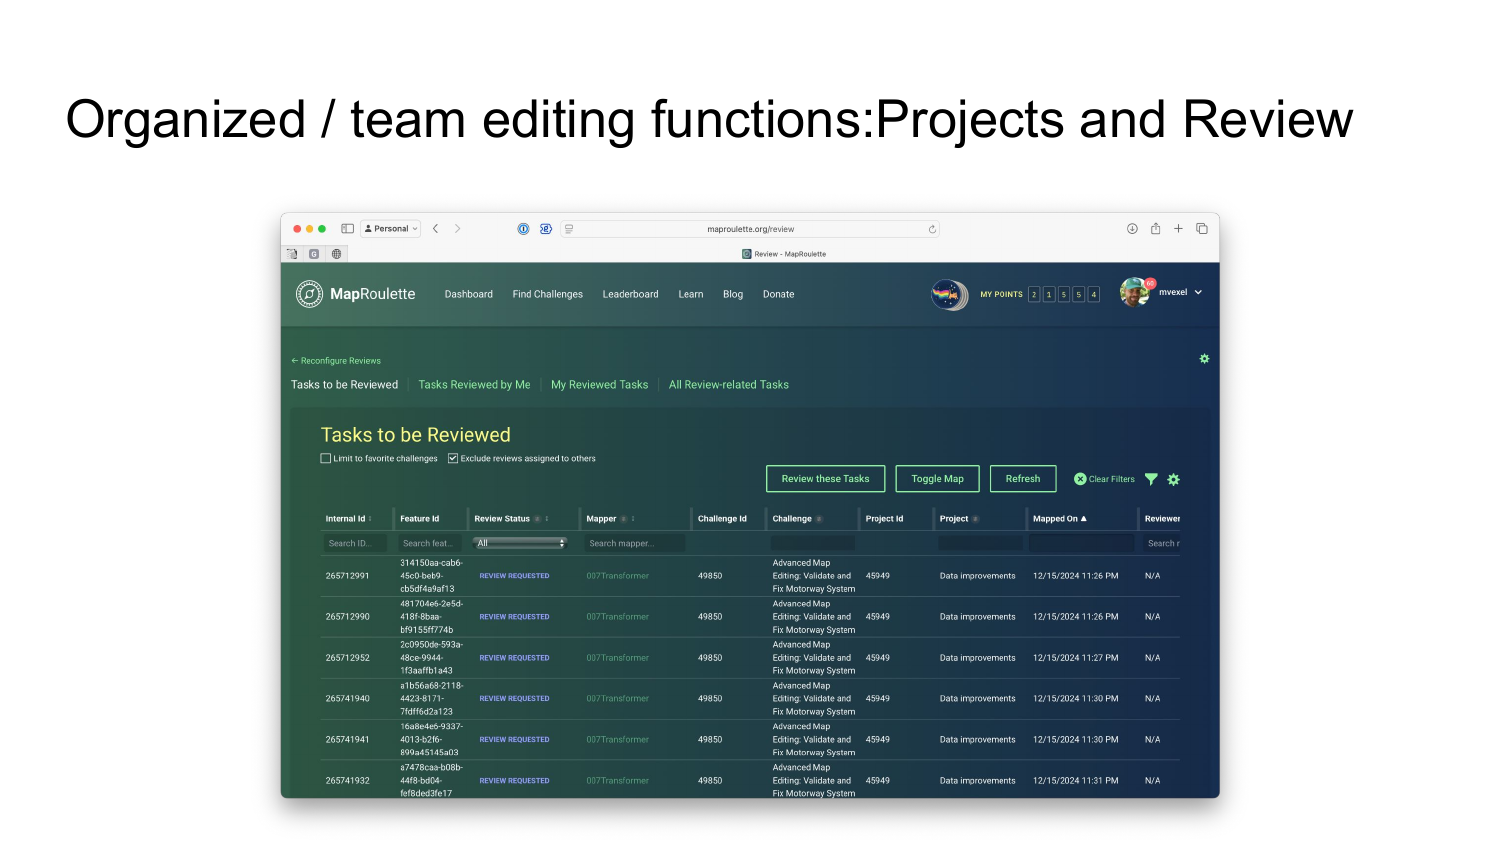Click the sort icon beside Review Status

(547, 519)
